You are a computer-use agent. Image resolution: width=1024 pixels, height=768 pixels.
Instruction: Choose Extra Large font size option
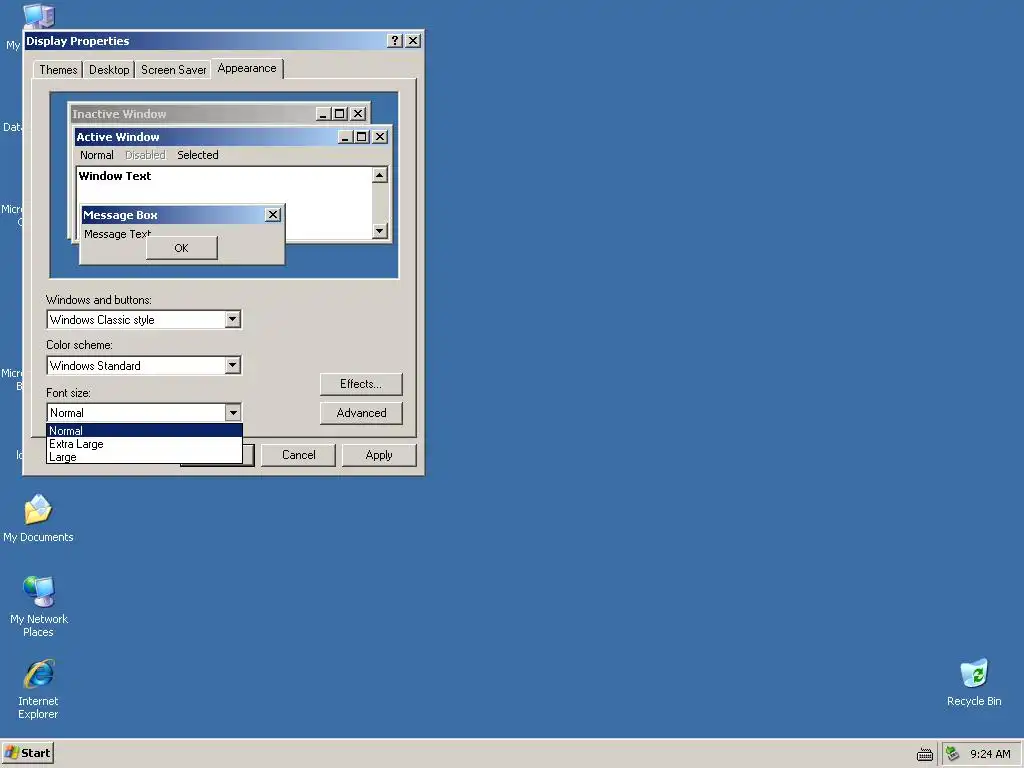click(x=144, y=444)
